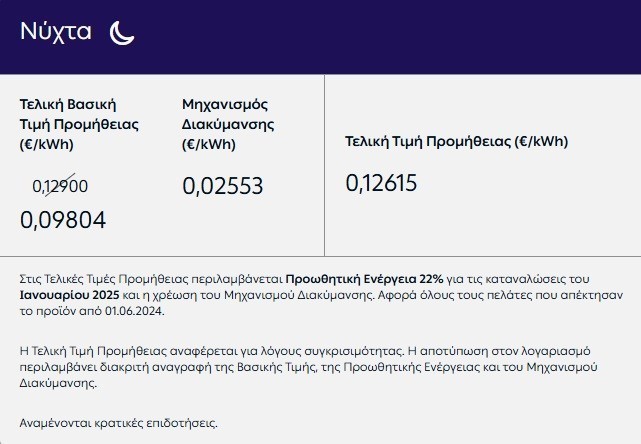Image resolution: width=641 pixels, height=444 pixels.
Task: Click the struck-through price 0,12900
Action: point(60,185)
